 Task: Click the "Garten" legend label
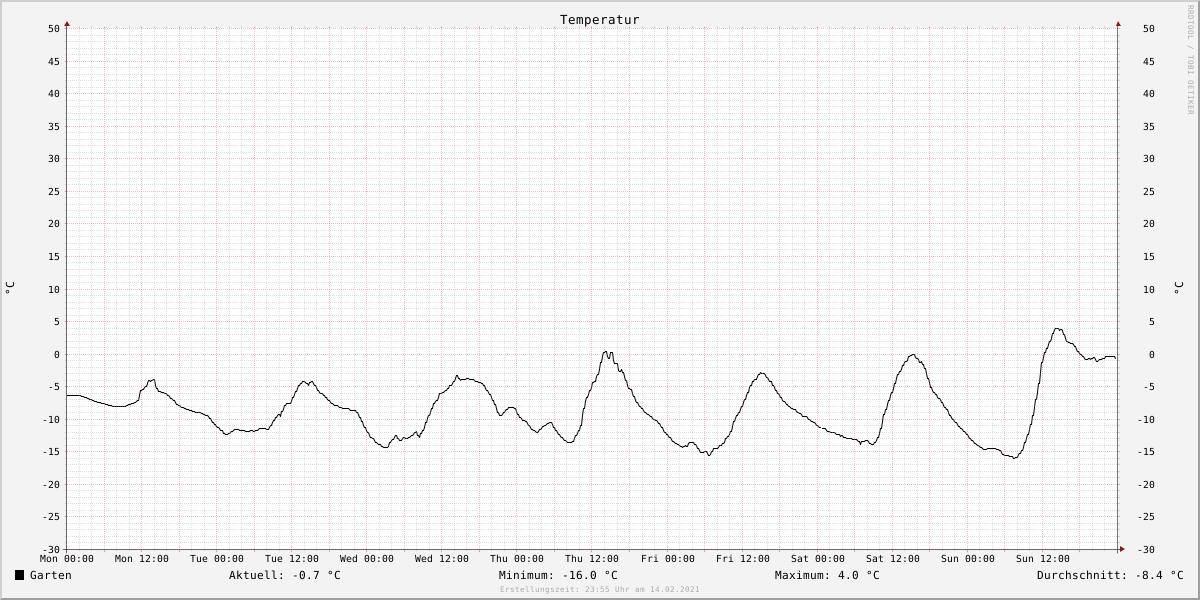click(x=50, y=575)
